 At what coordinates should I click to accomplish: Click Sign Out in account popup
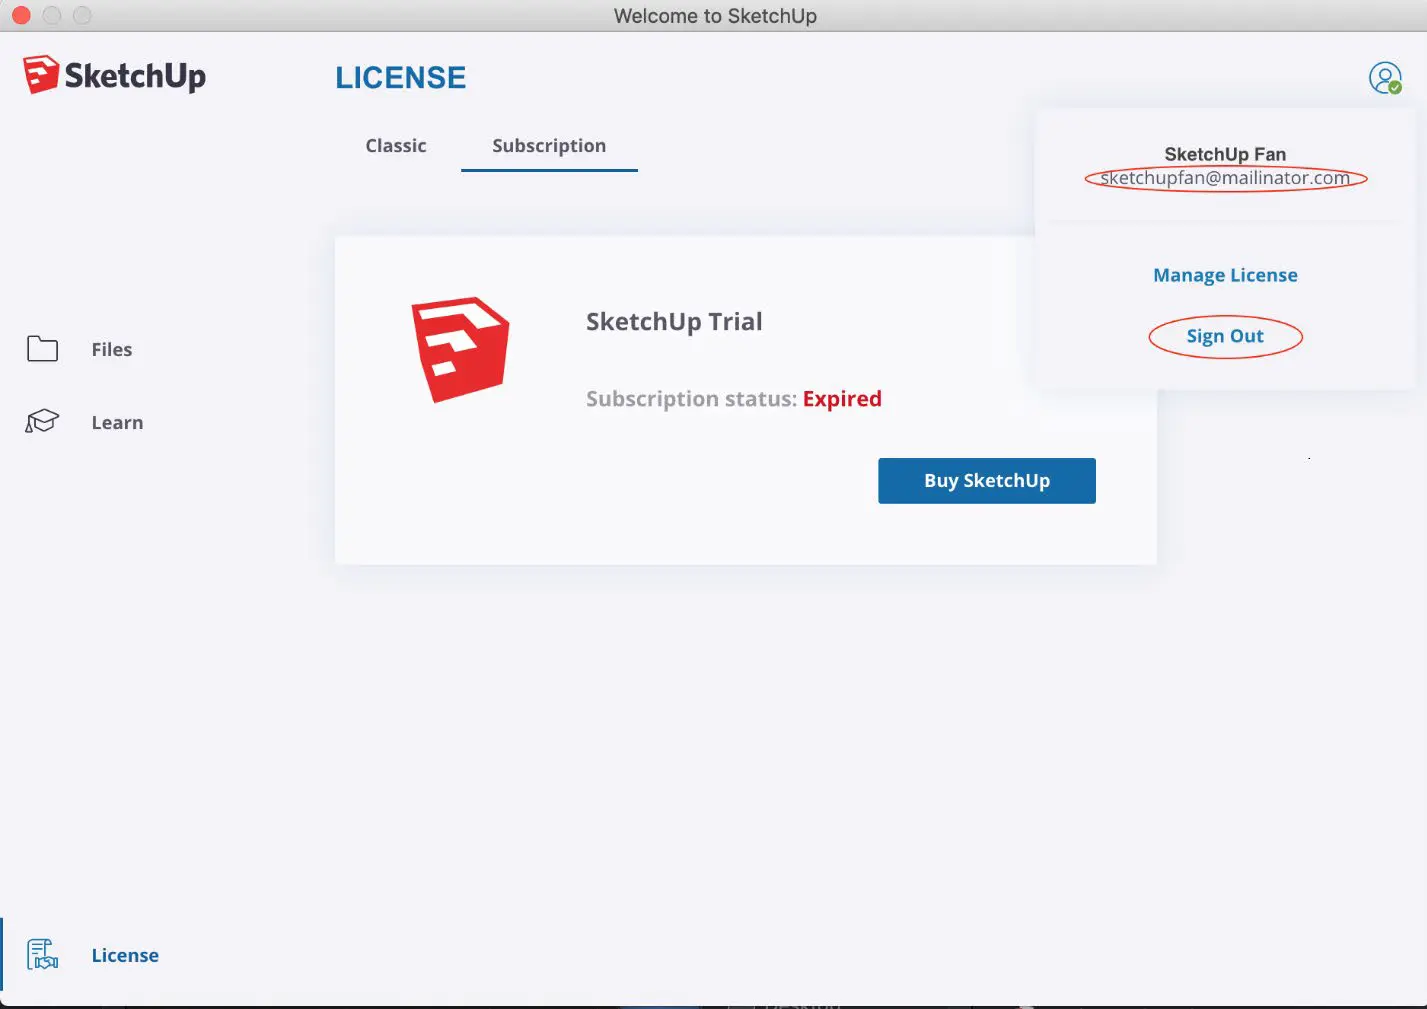(x=1225, y=336)
